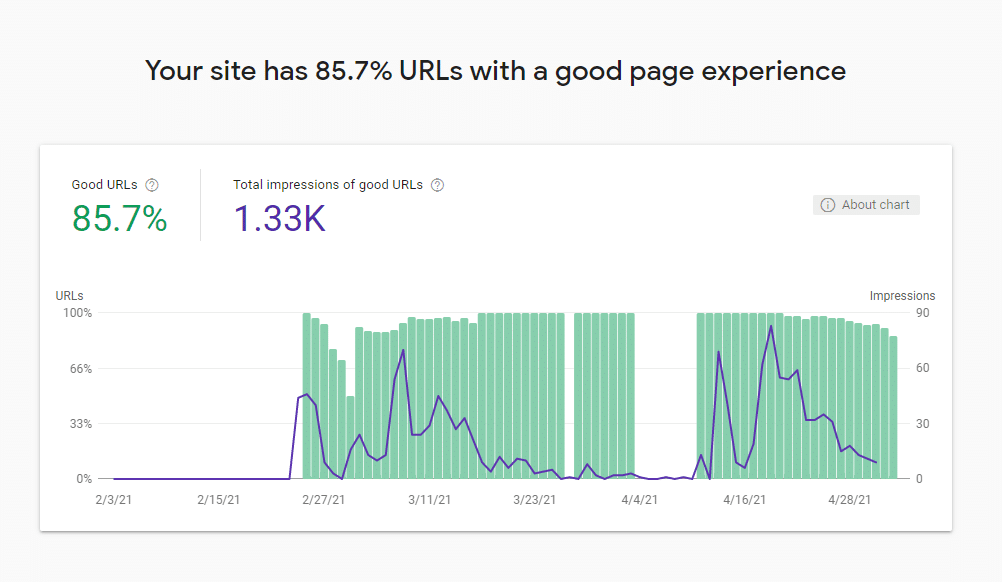Click the URLs axis label on the left

coord(68,295)
